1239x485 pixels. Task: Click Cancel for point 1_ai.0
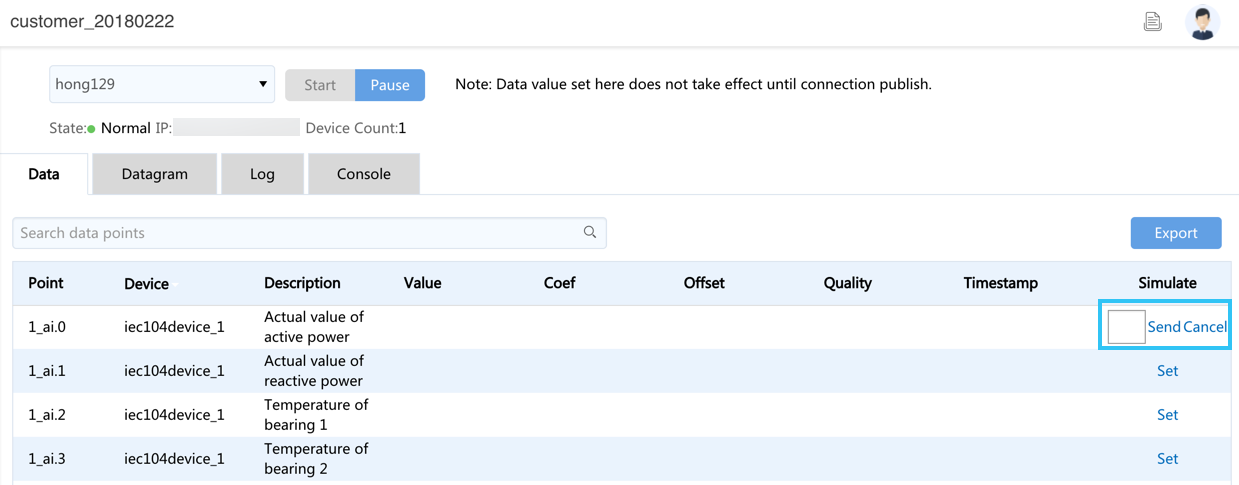1205,327
